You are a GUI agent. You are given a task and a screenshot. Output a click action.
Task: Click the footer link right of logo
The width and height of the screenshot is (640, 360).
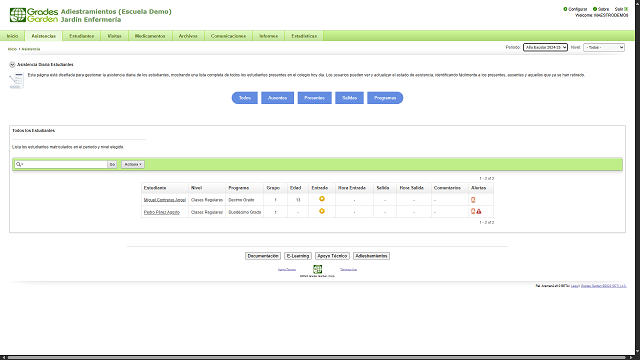(x=349, y=269)
